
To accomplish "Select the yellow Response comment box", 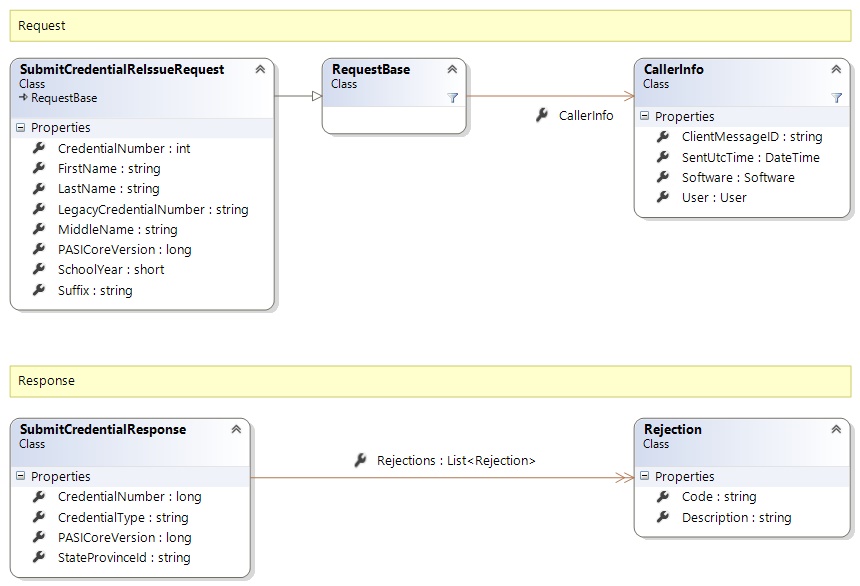I will [430, 381].
